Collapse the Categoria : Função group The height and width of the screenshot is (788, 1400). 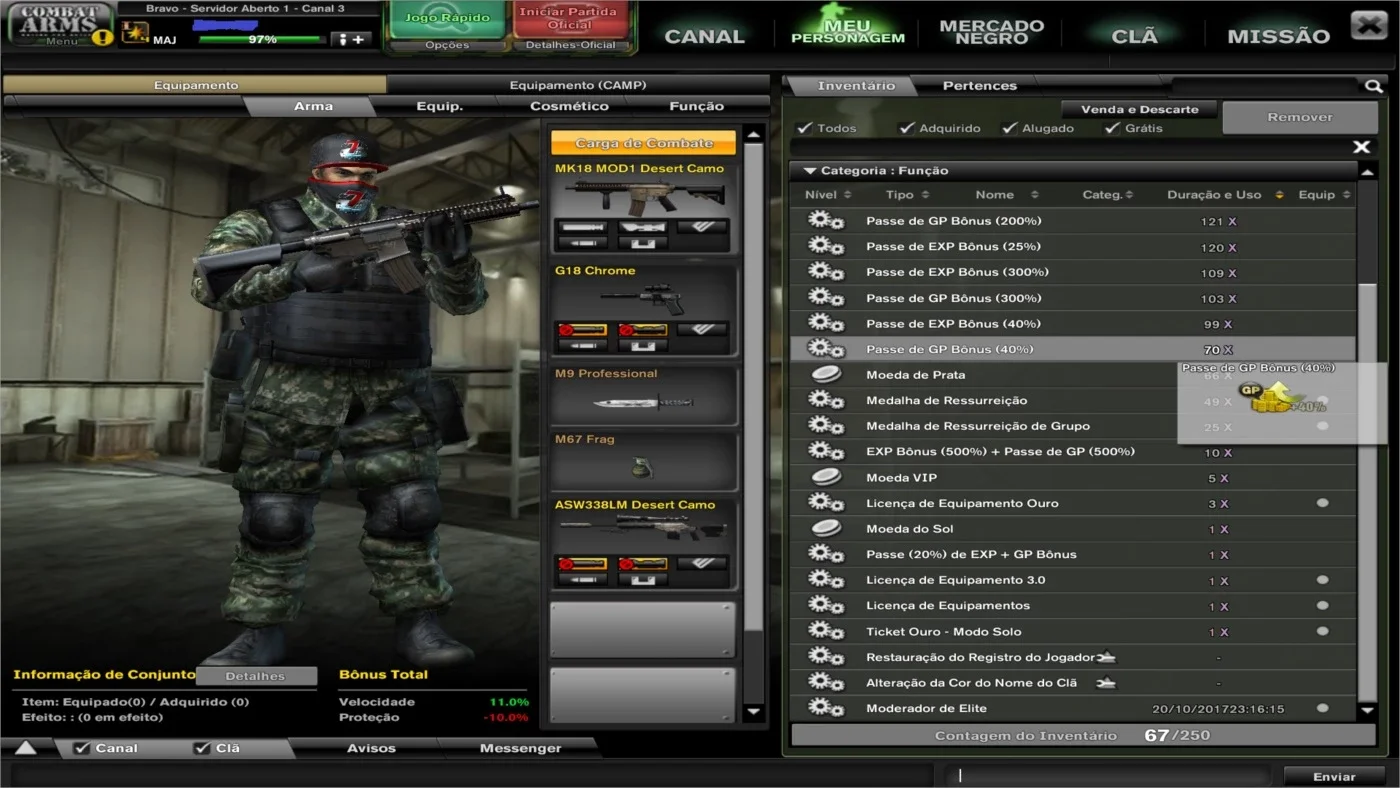(x=811, y=171)
